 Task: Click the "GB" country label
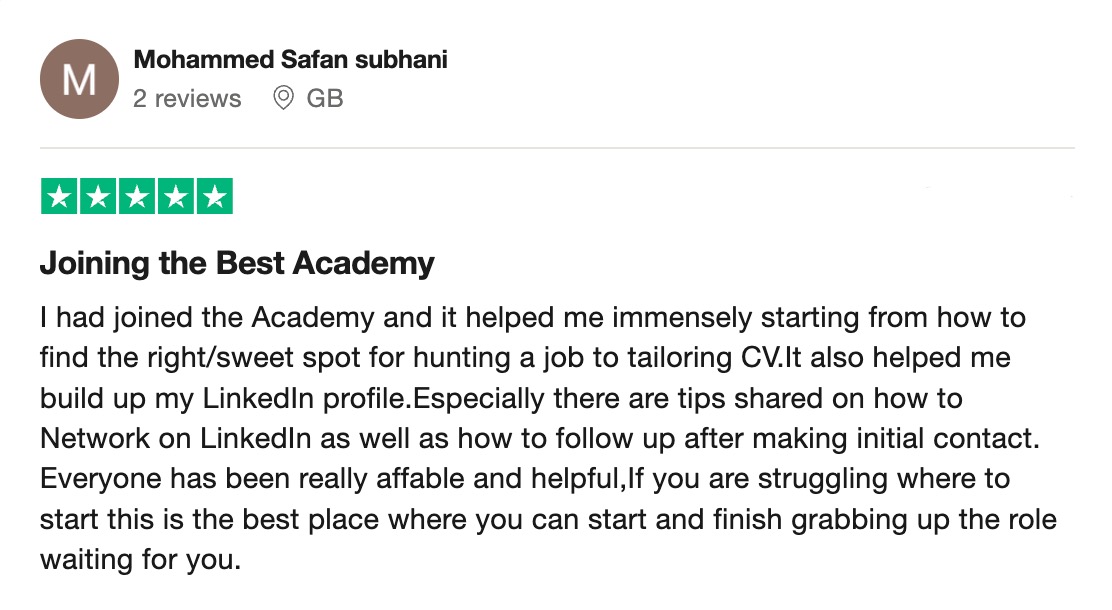click(x=325, y=98)
